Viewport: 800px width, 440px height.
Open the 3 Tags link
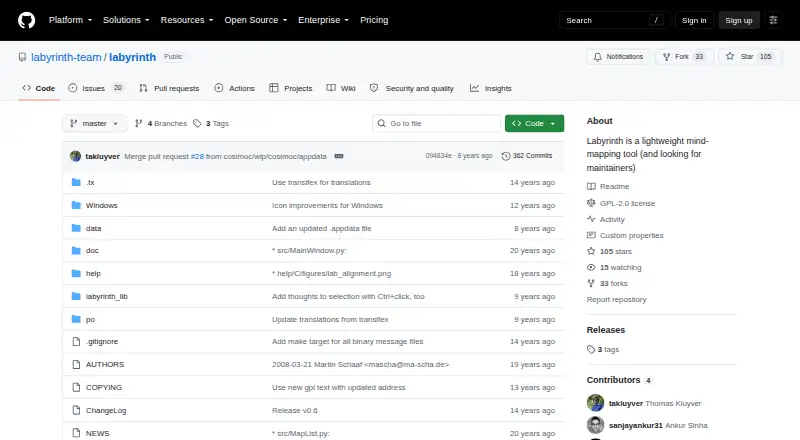point(211,124)
